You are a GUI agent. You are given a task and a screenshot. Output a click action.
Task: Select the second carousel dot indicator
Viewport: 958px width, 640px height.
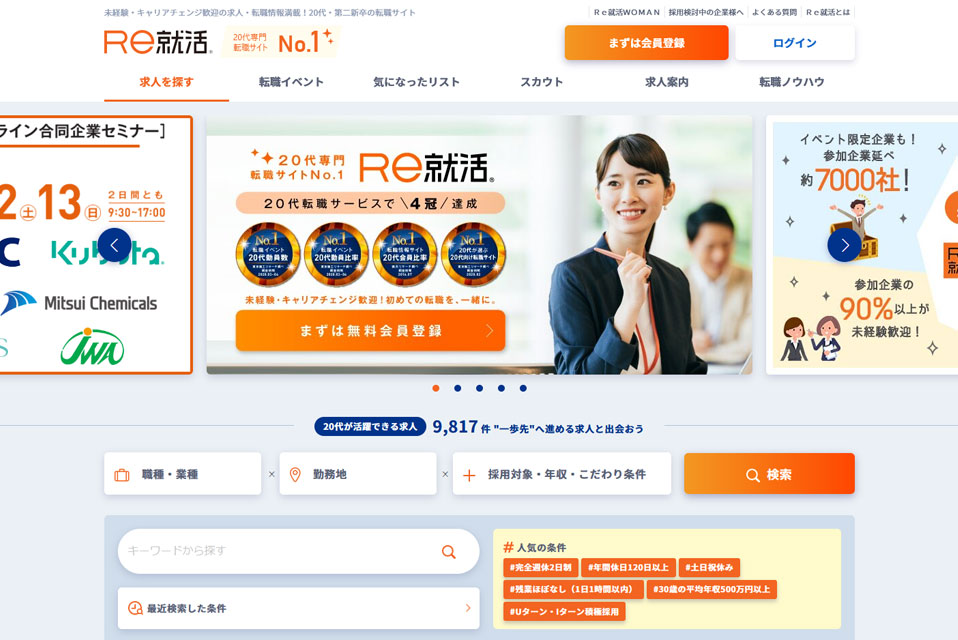tap(458, 388)
